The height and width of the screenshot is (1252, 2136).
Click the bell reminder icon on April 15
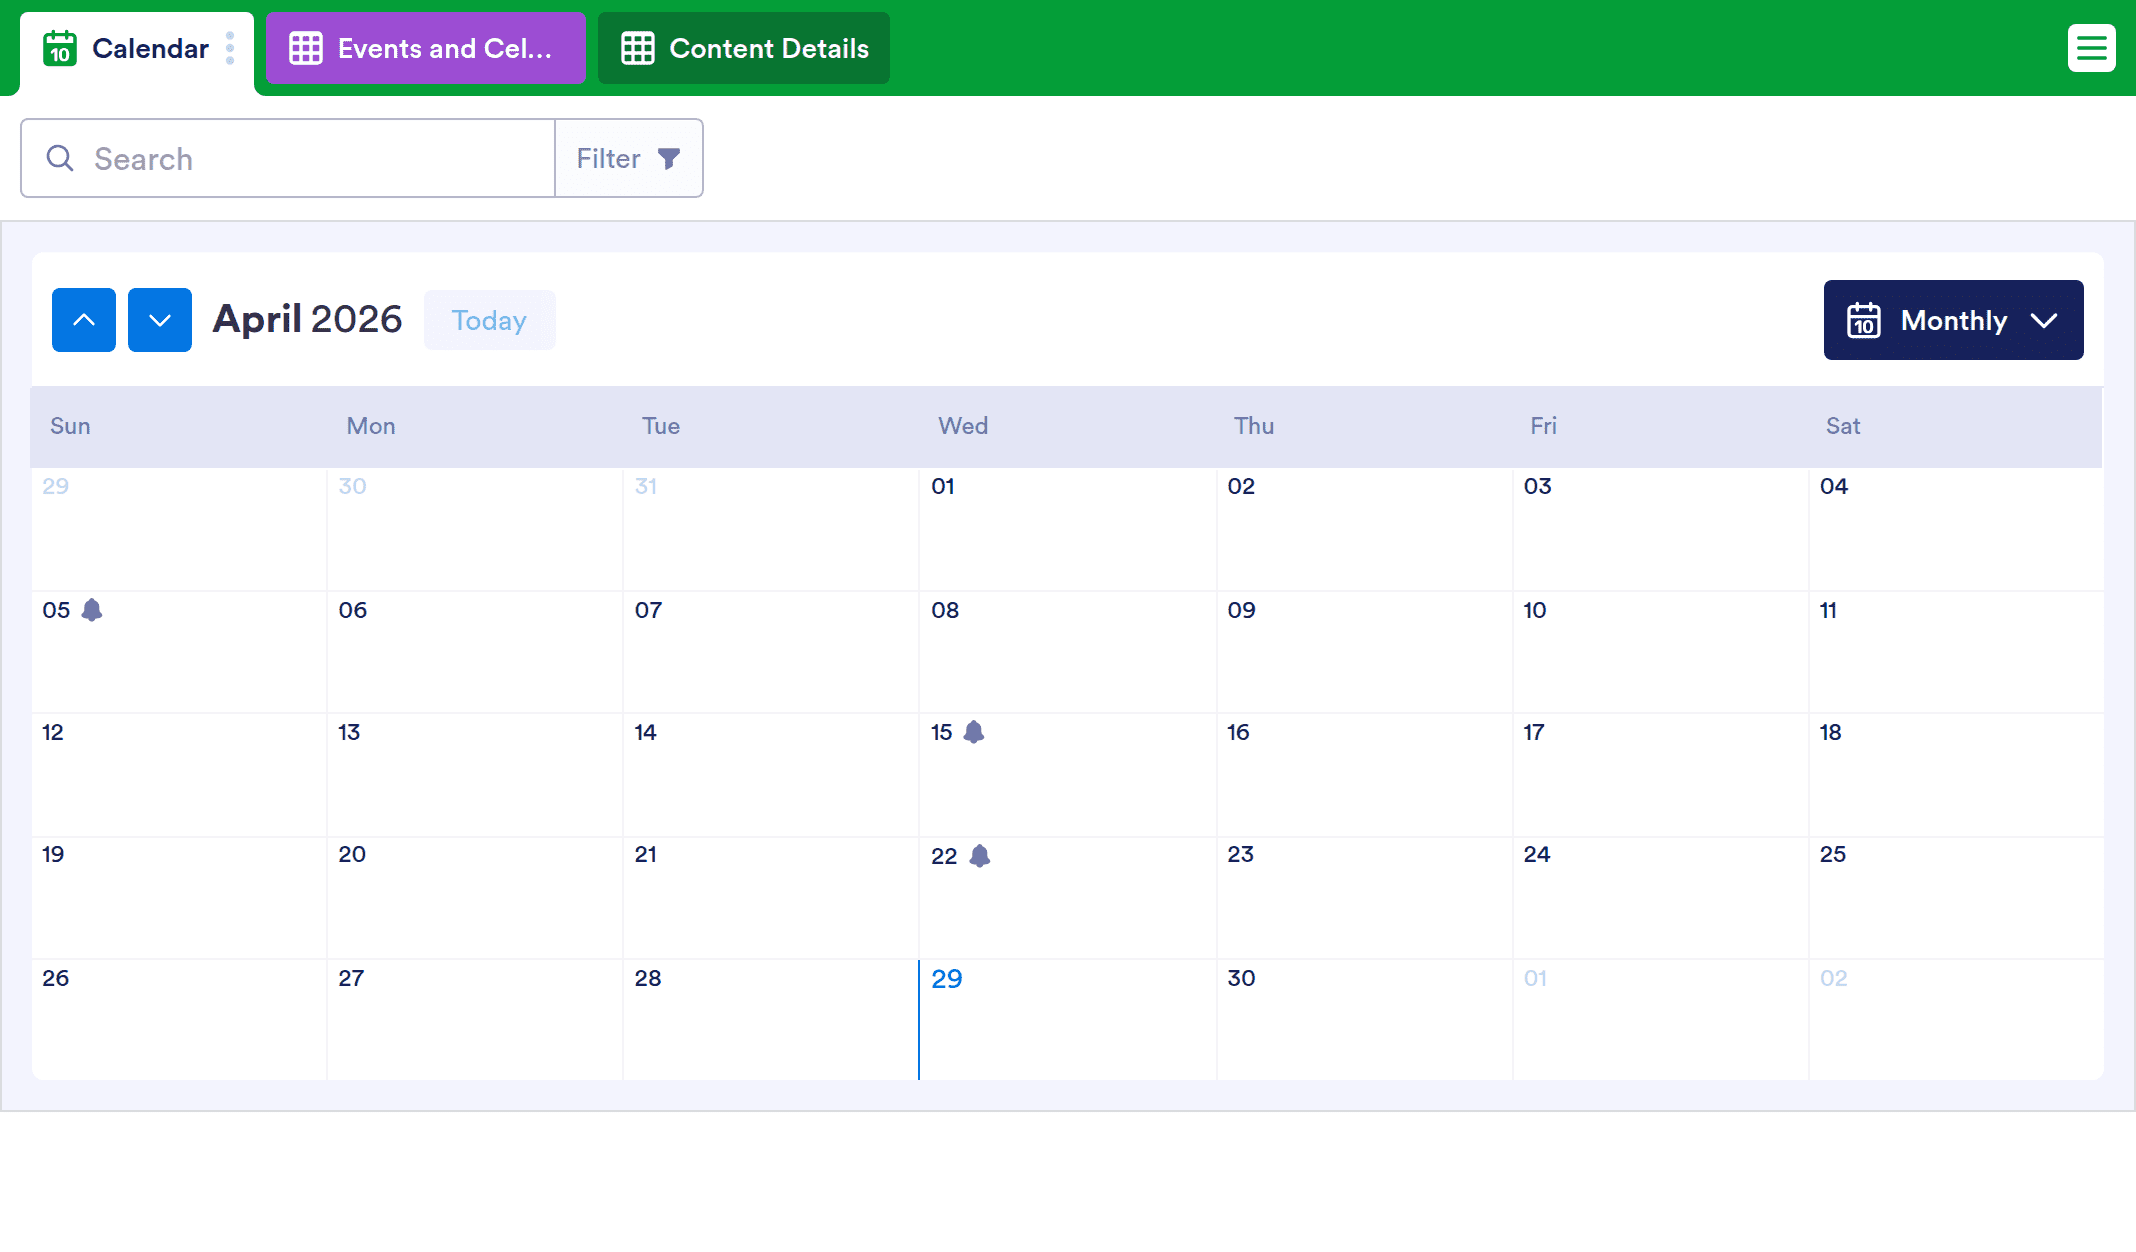(974, 732)
